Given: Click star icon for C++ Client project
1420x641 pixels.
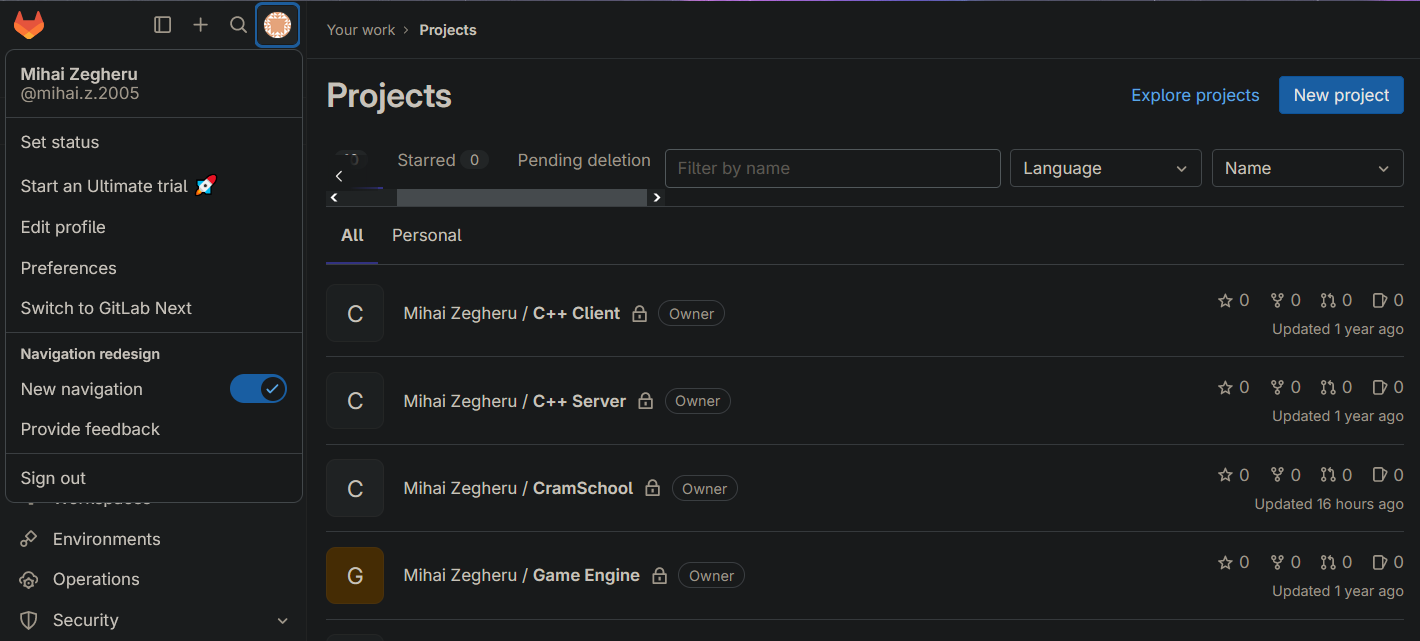Looking at the screenshot, I should click(x=1225, y=301).
